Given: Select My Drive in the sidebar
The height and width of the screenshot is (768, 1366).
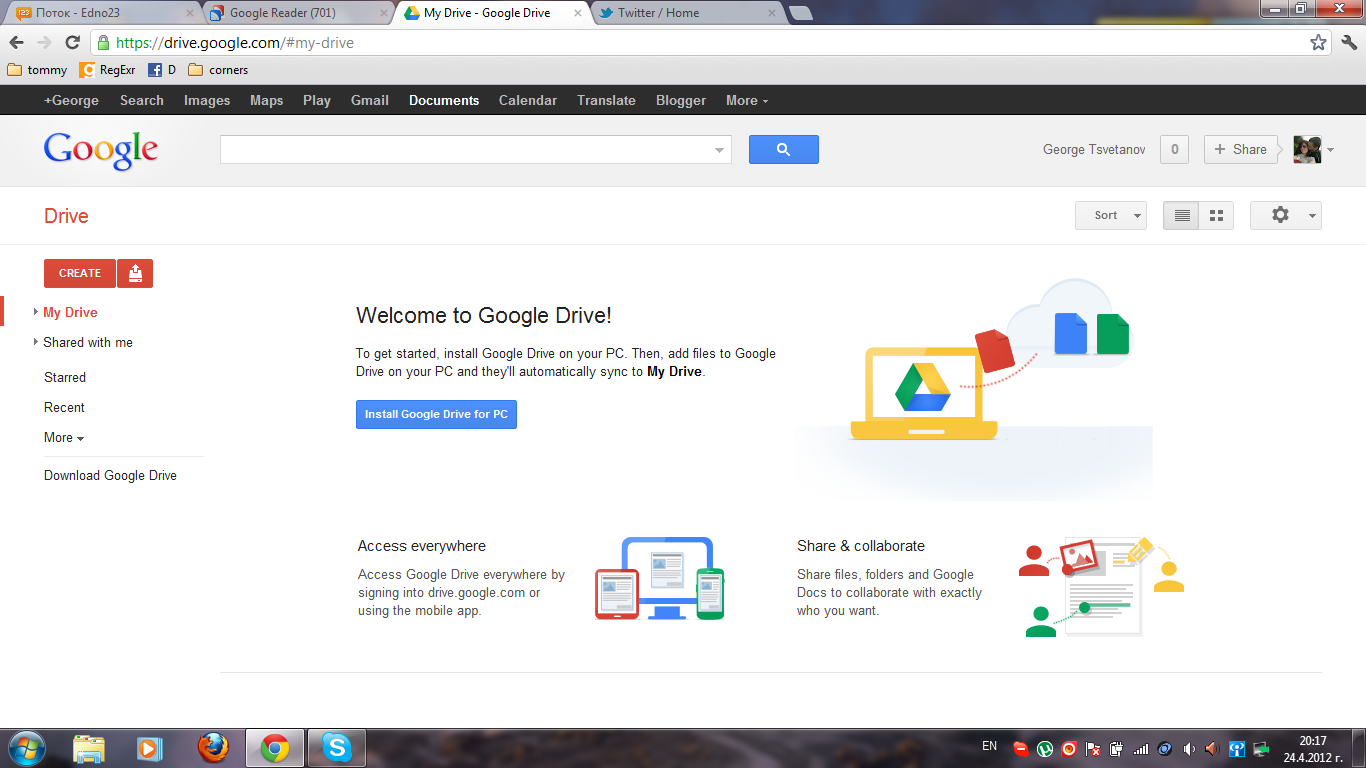Looking at the screenshot, I should tap(70, 312).
